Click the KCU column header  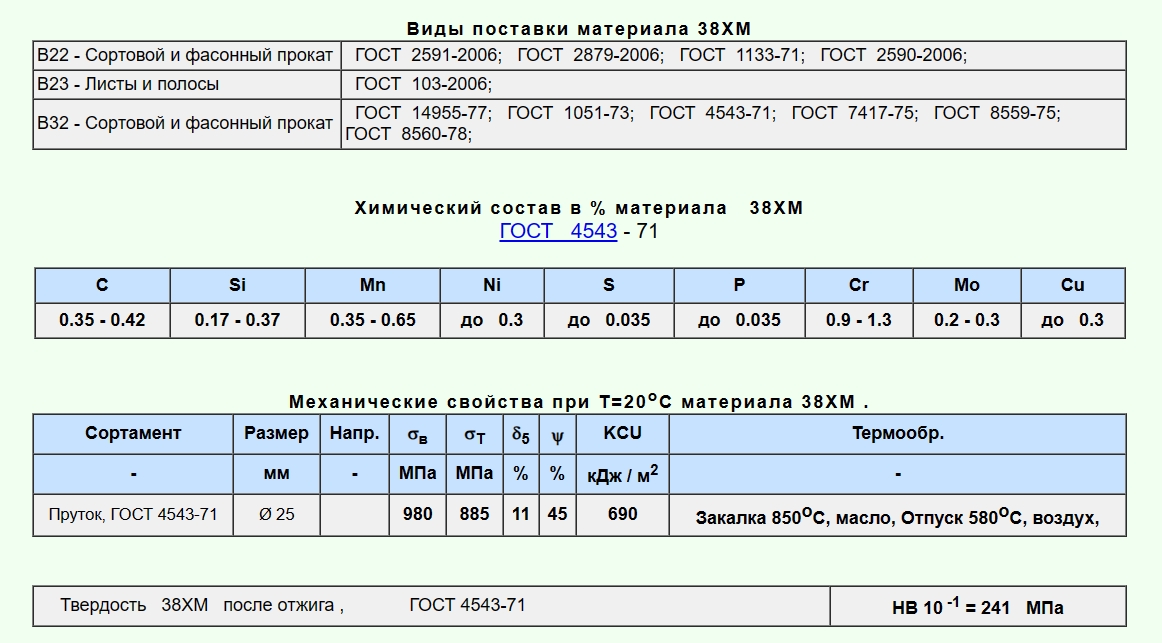coord(622,433)
